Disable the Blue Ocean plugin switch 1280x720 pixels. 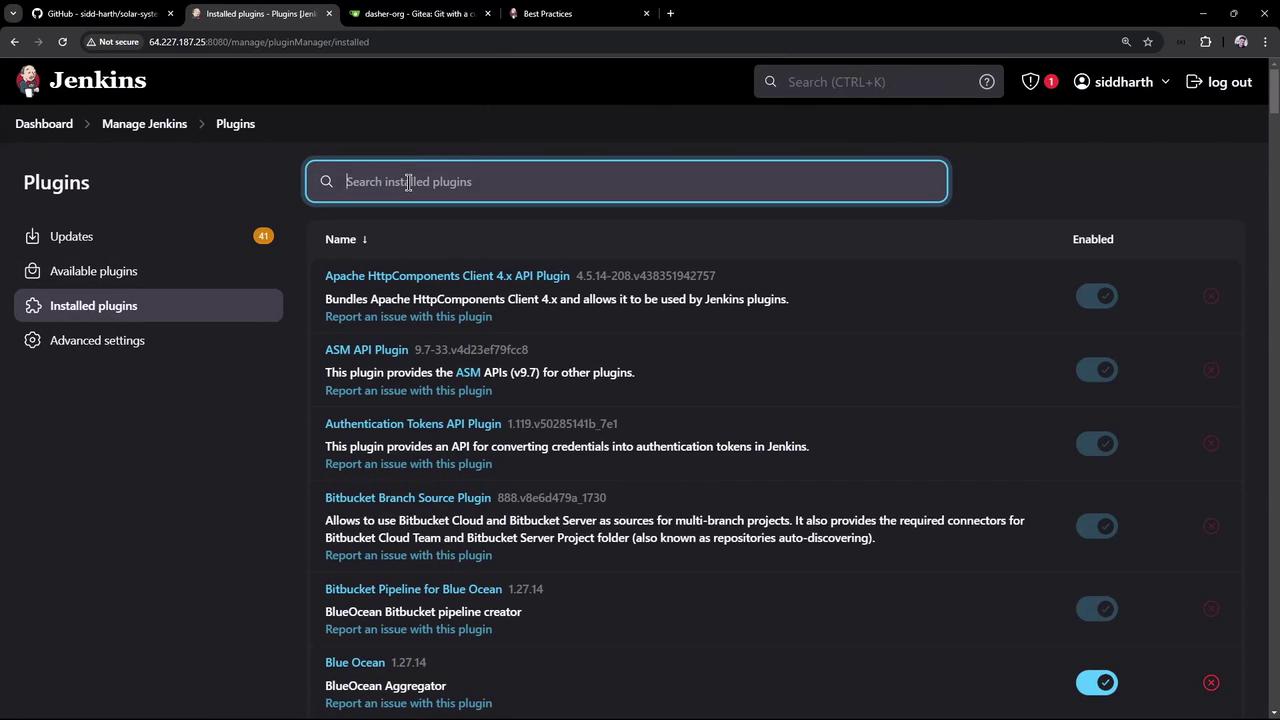point(1097,683)
